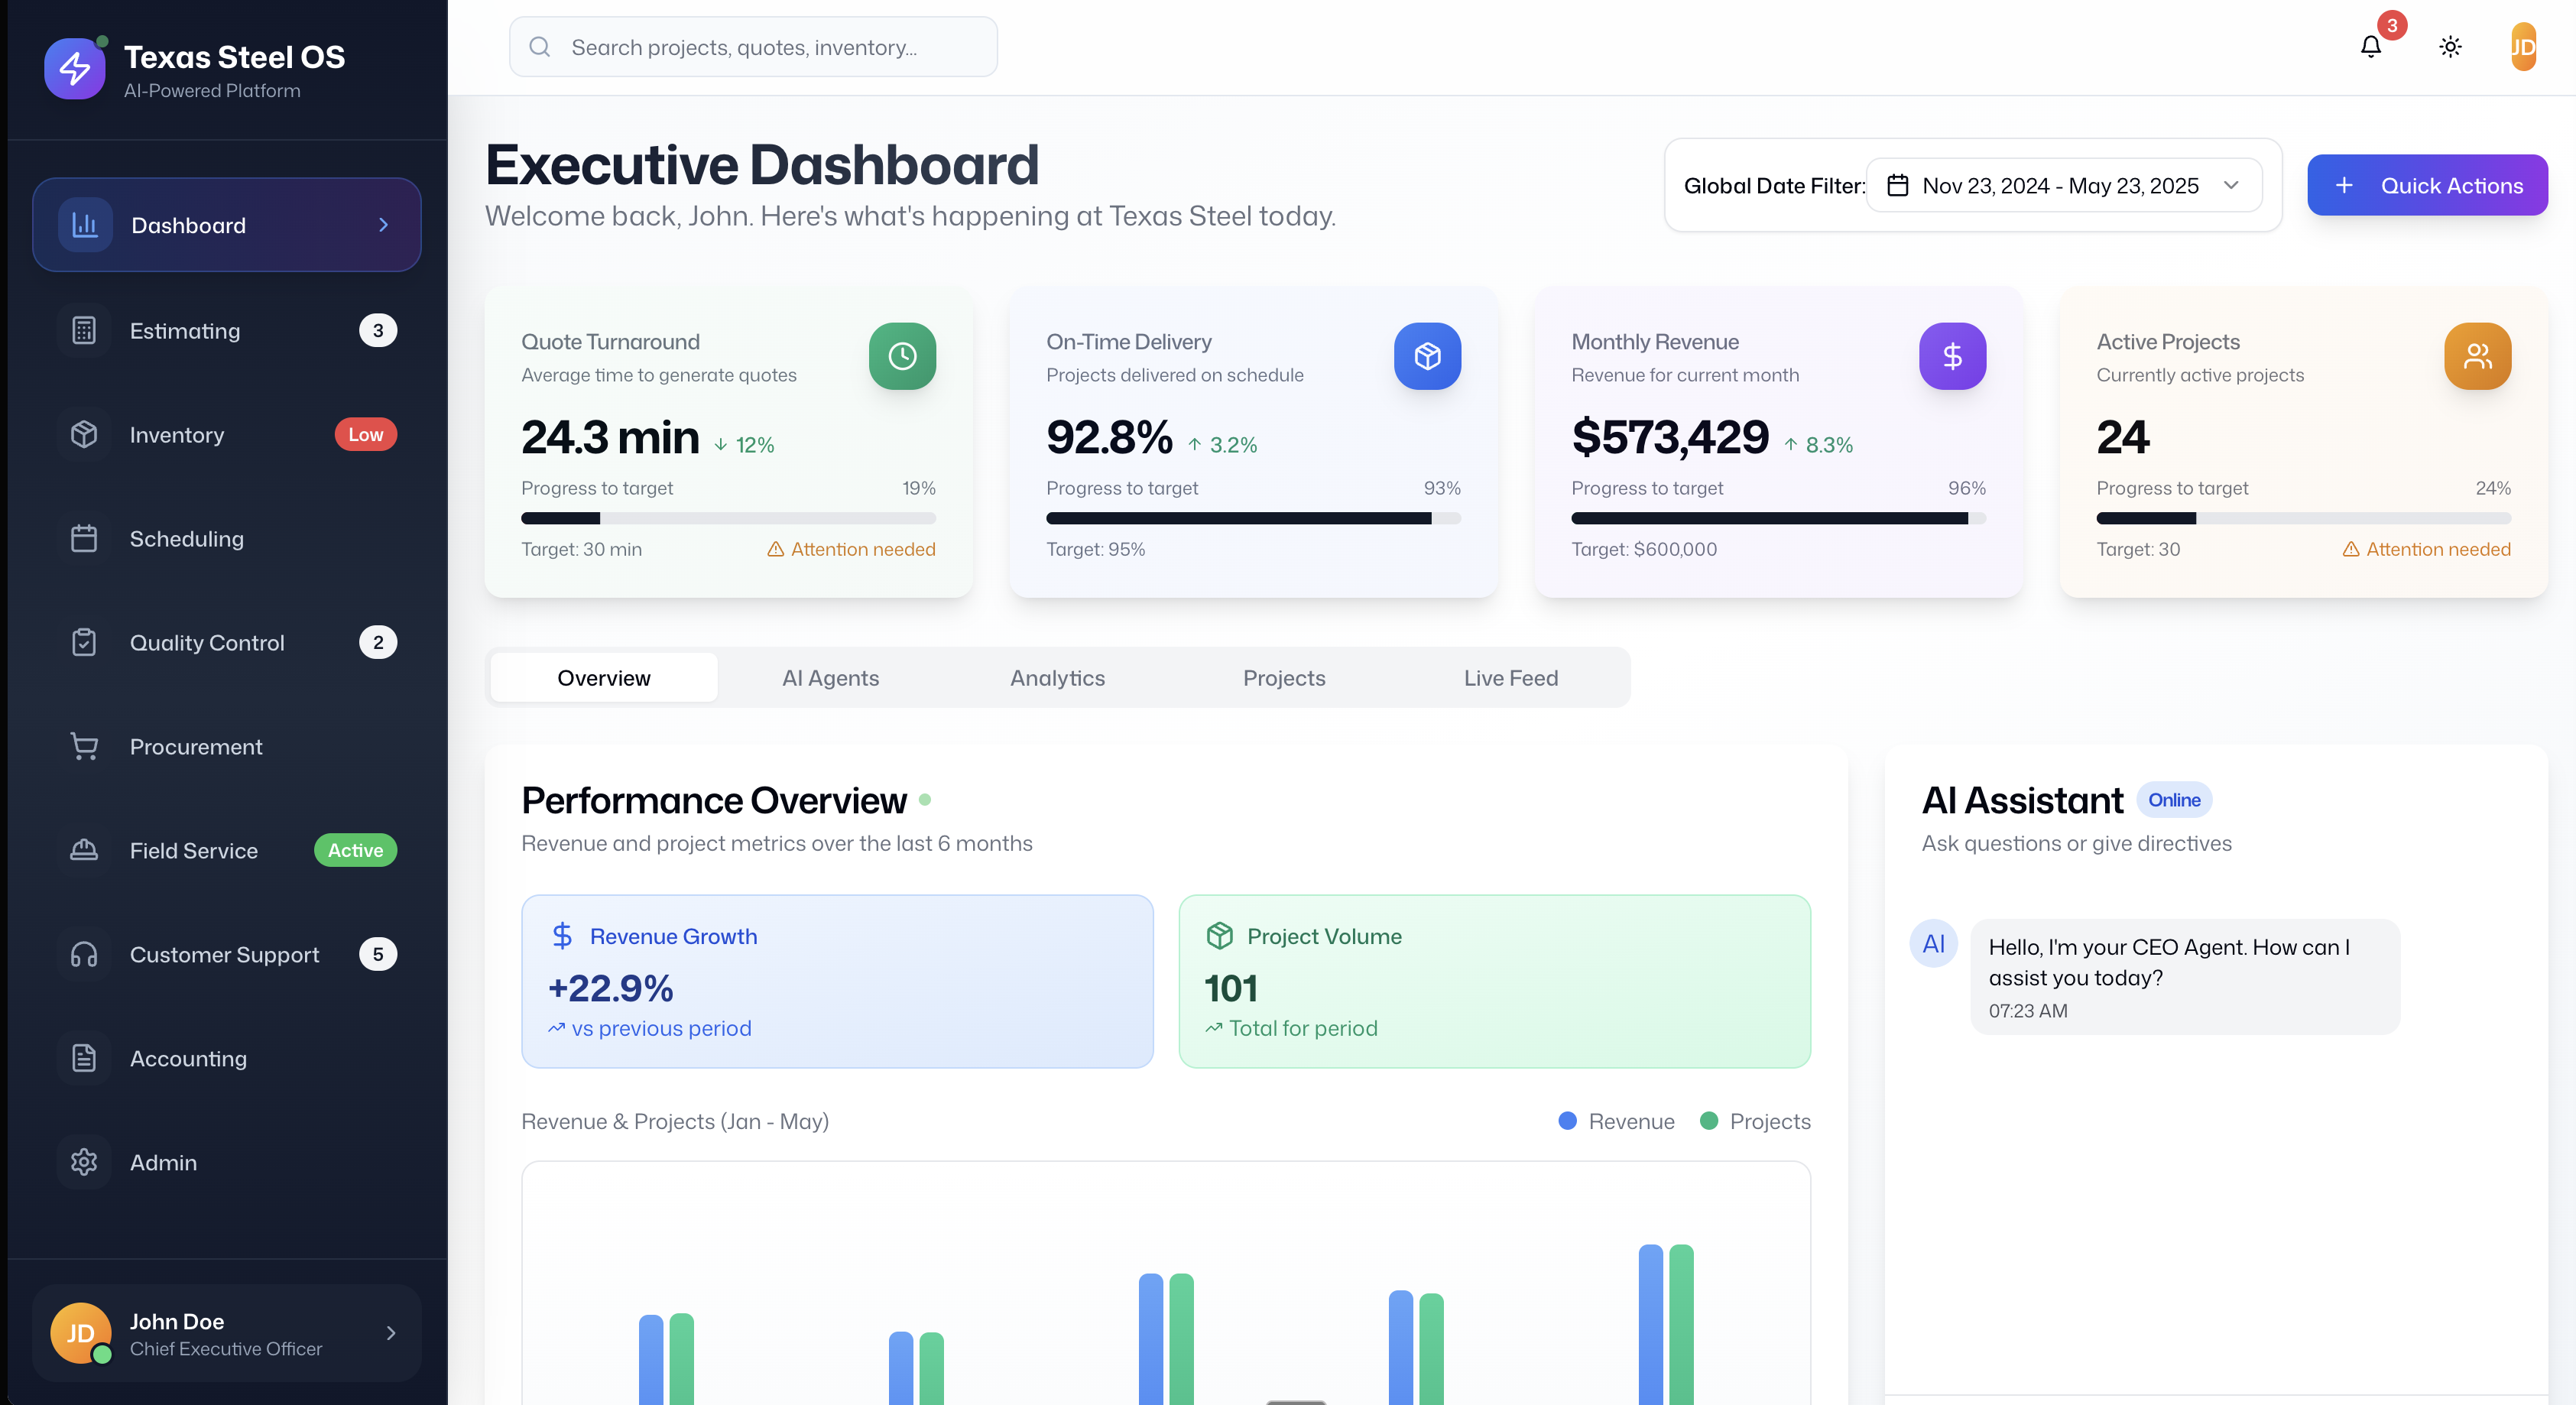
Task: Open Scheduling from the sidebar
Action: [188, 538]
